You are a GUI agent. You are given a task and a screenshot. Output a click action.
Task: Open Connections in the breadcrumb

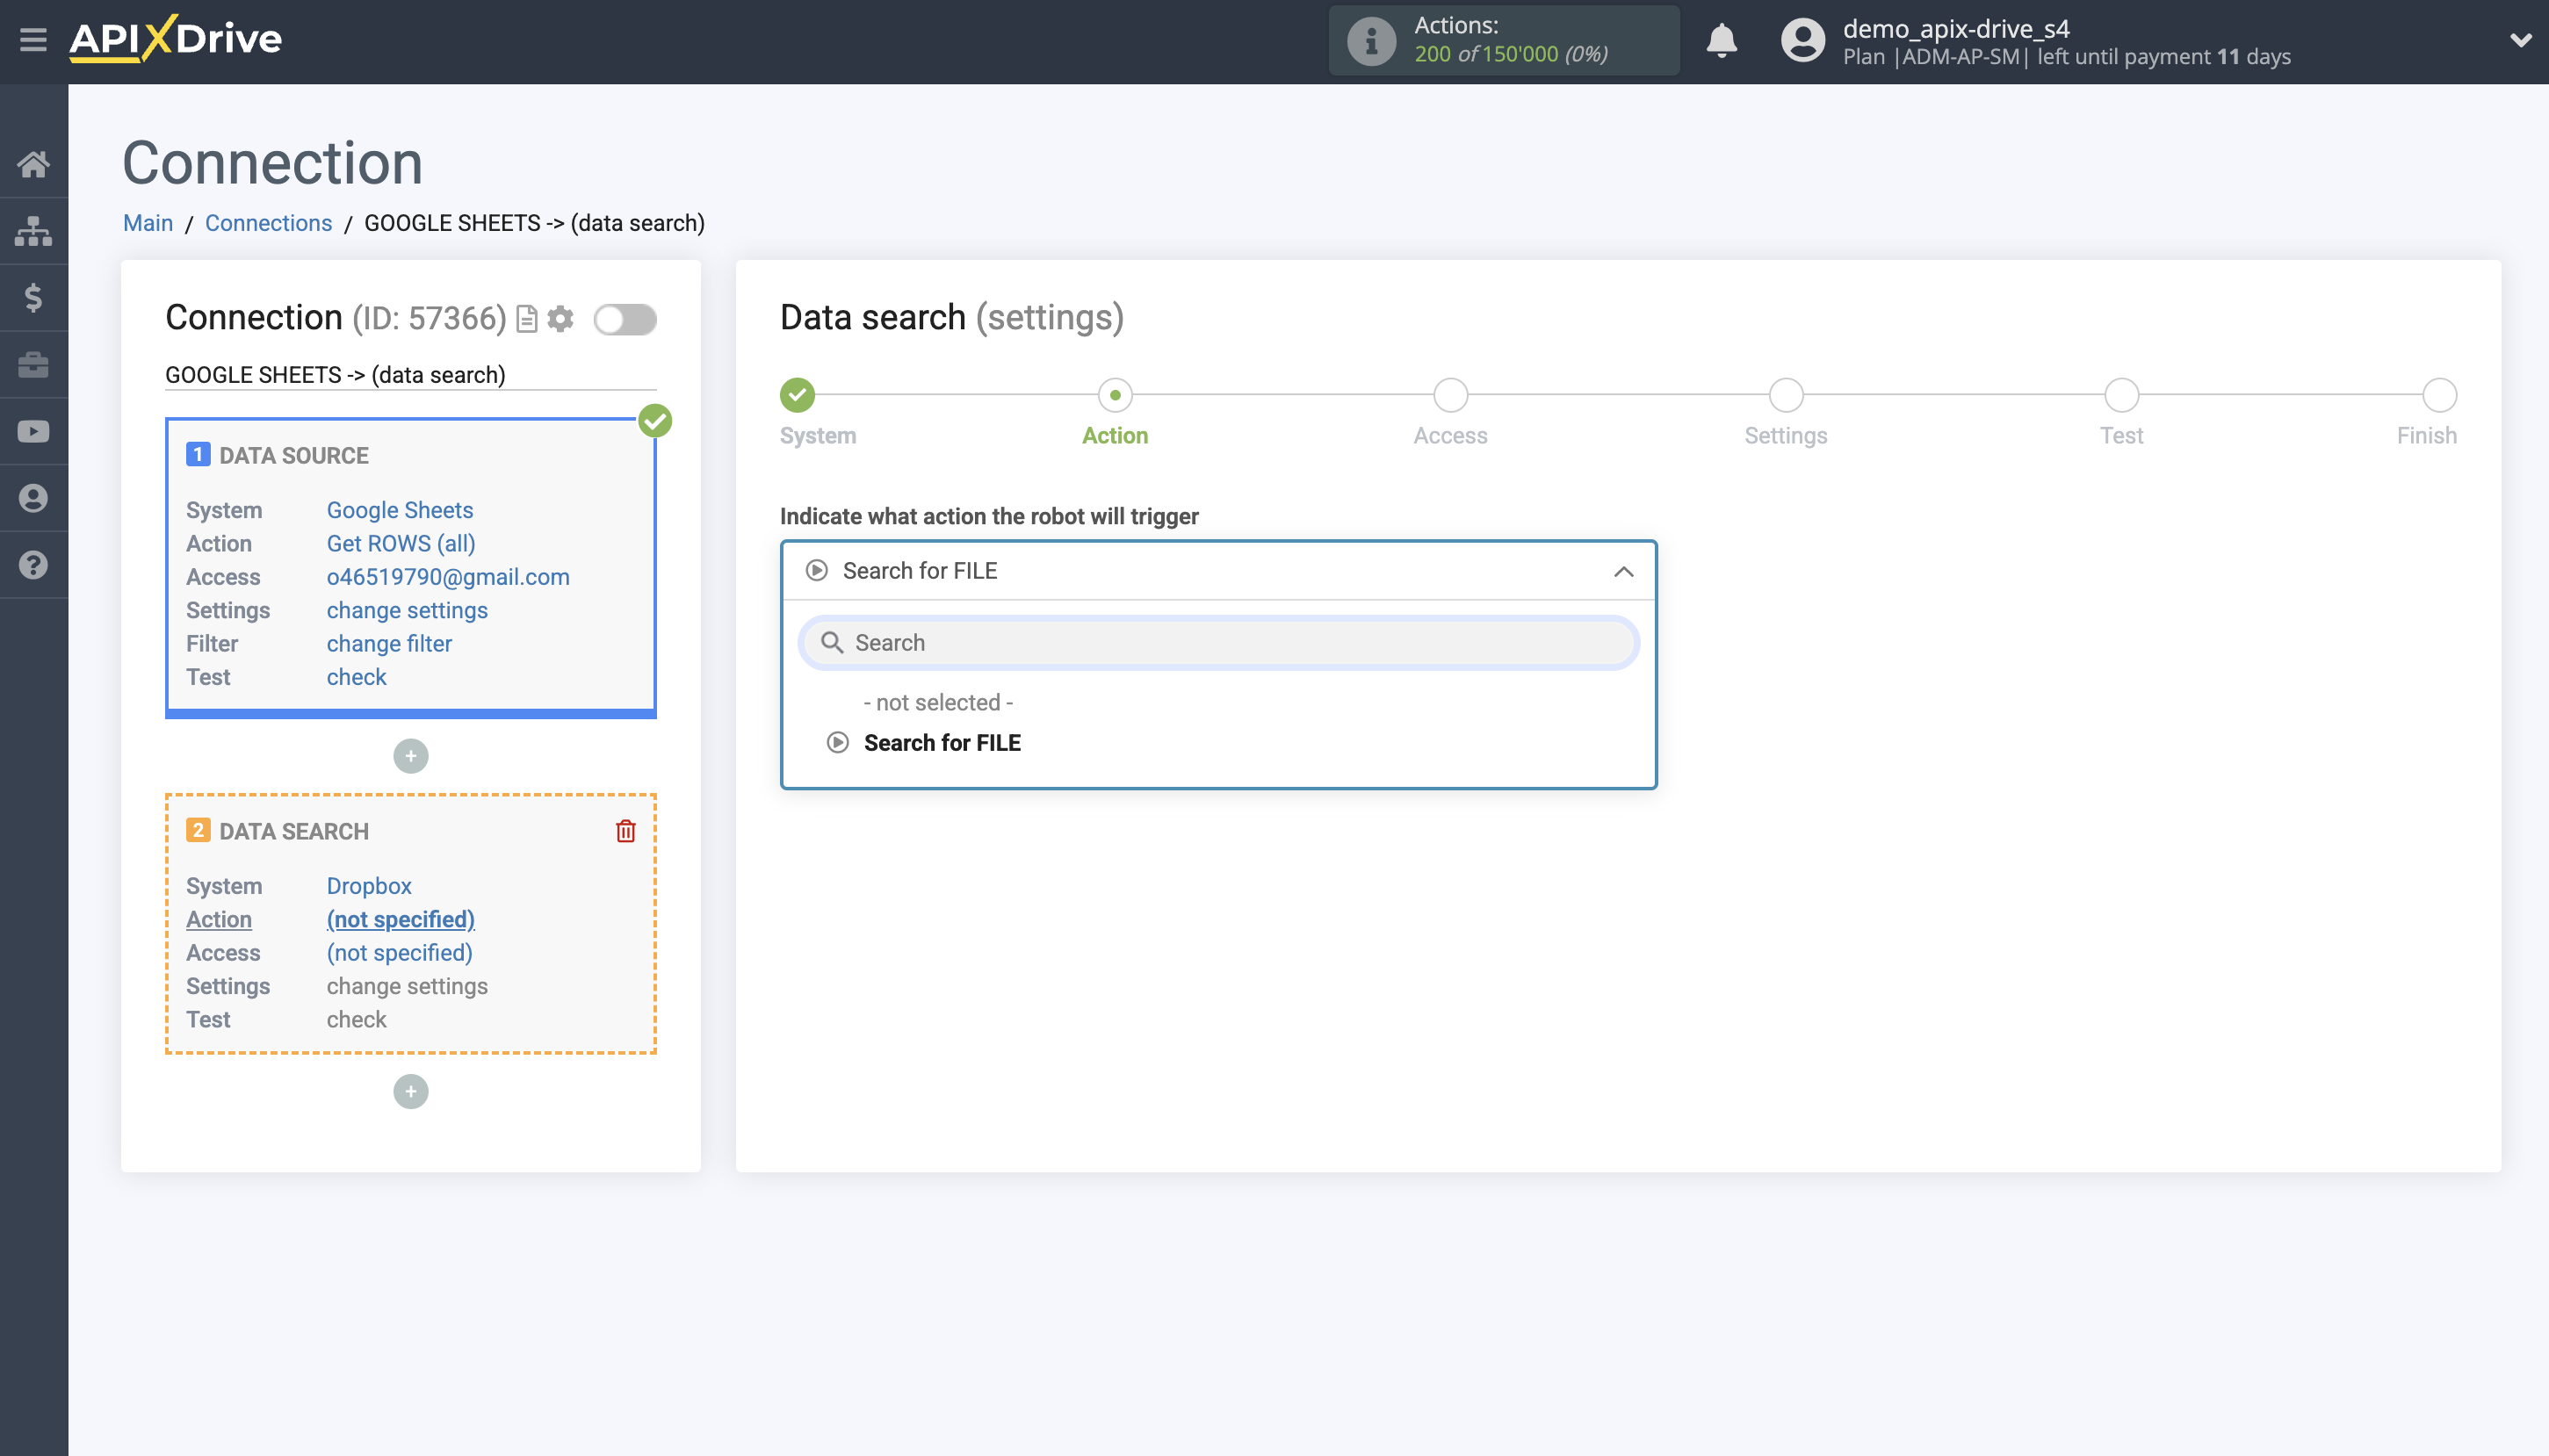coord(268,222)
